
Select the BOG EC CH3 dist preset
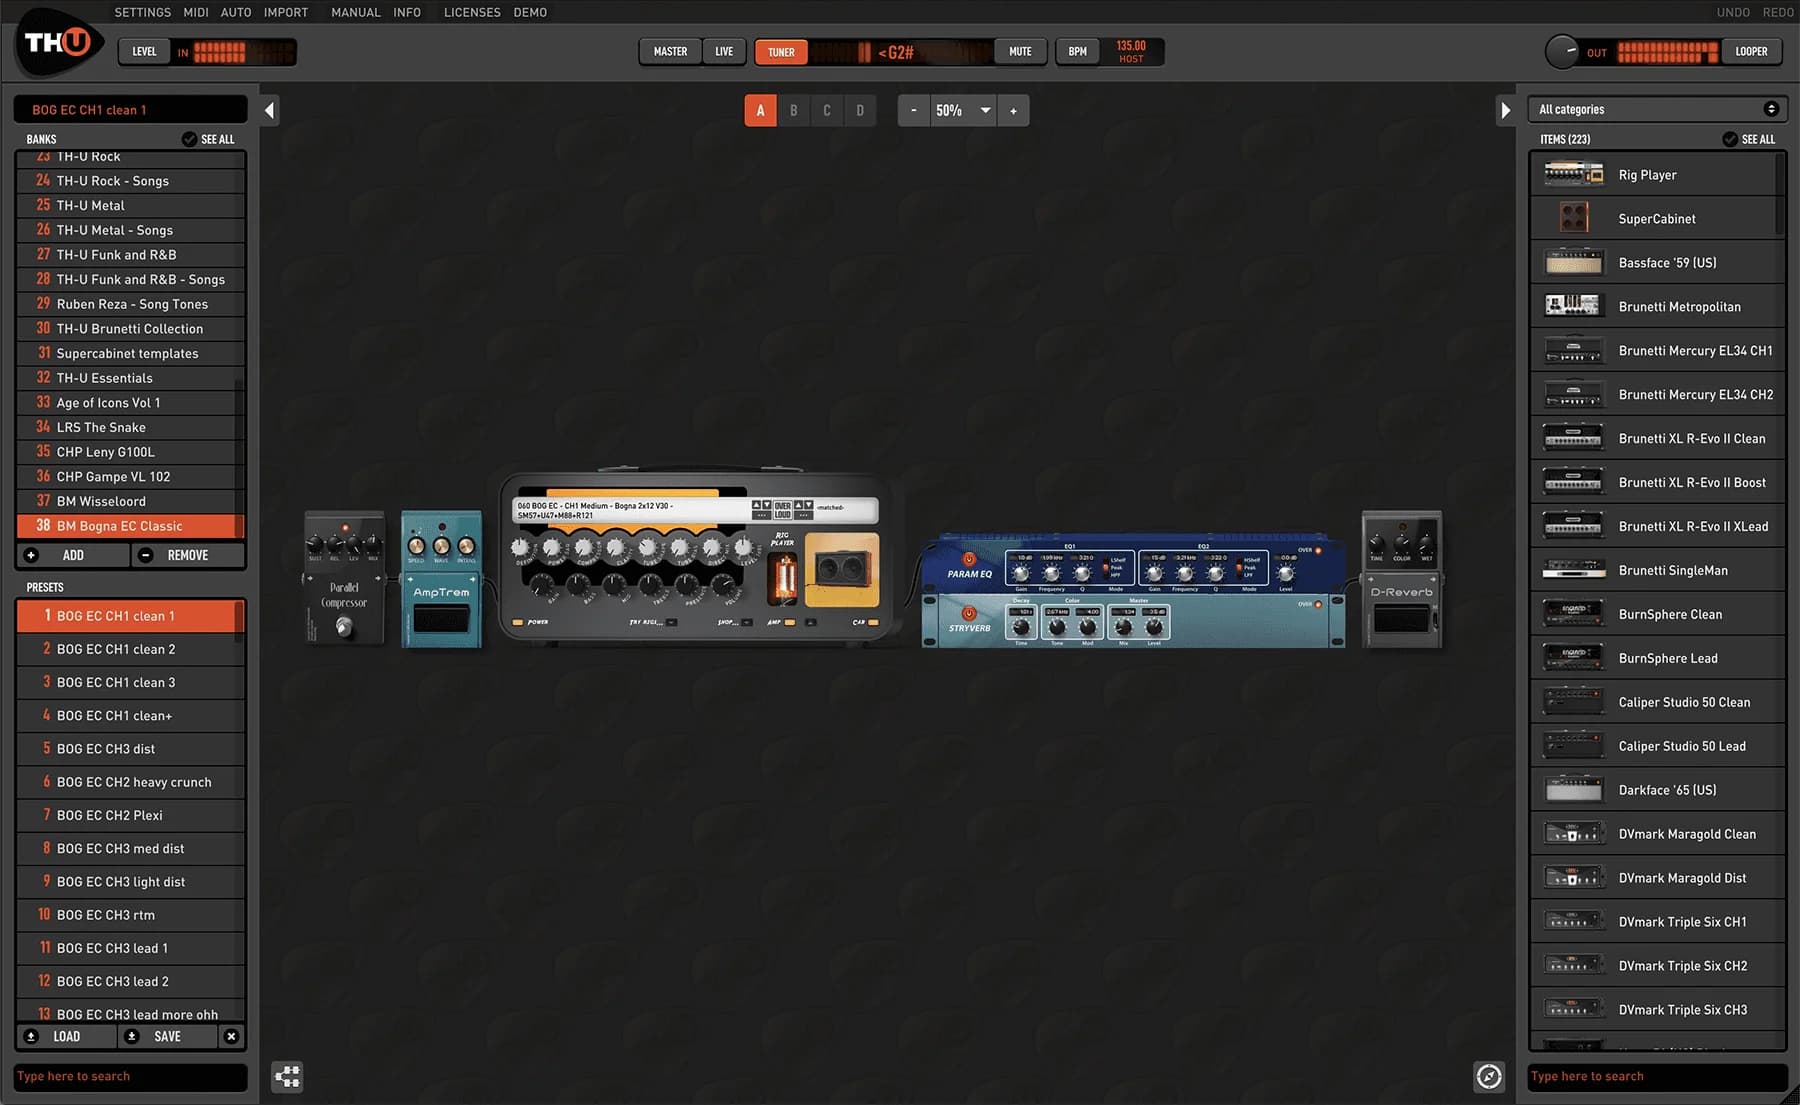(x=130, y=748)
